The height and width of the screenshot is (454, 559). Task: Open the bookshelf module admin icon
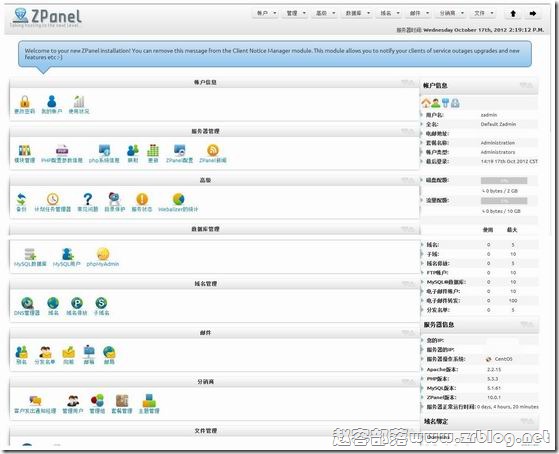click(x=25, y=151)
